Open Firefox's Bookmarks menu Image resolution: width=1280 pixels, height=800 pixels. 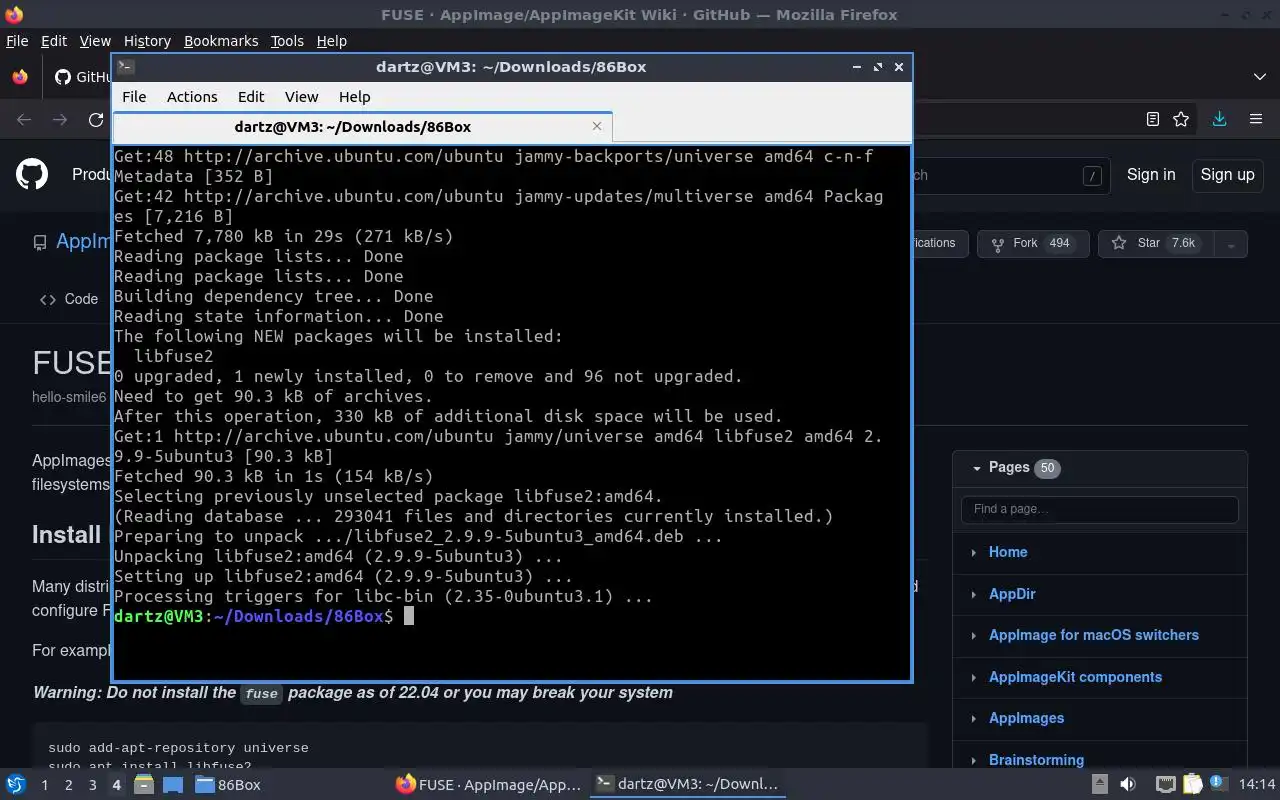coord(221,41)
